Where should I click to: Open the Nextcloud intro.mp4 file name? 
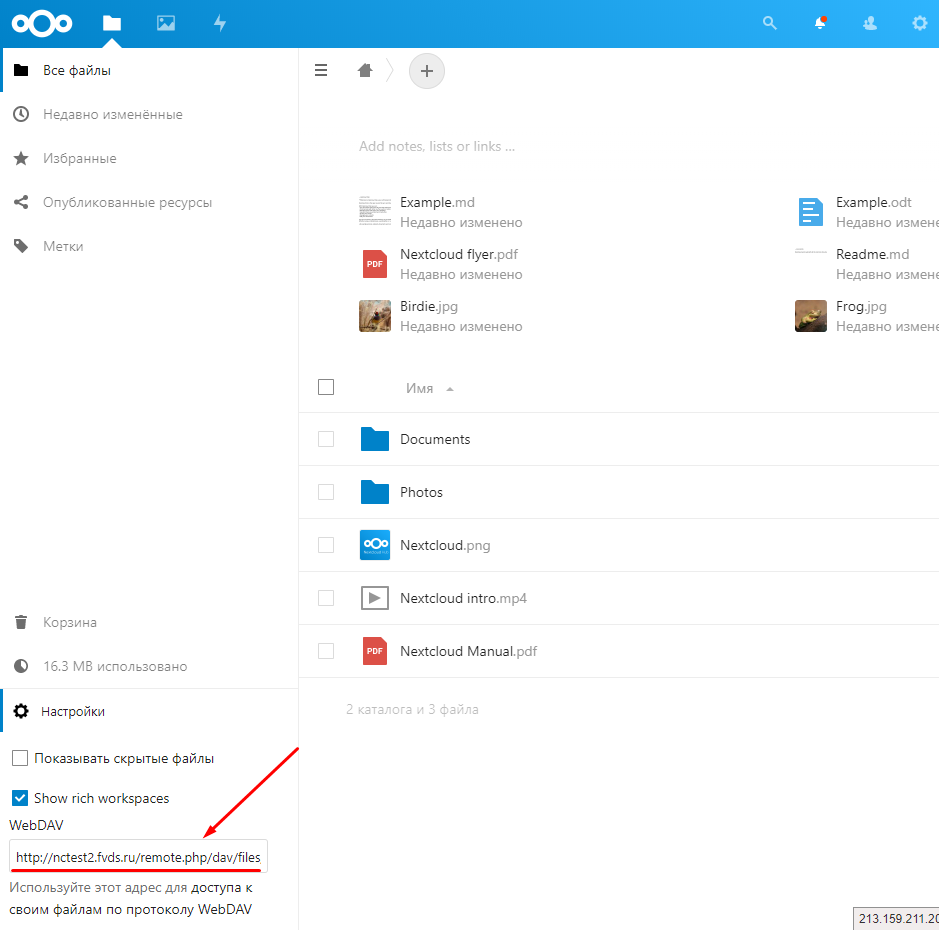464,598
